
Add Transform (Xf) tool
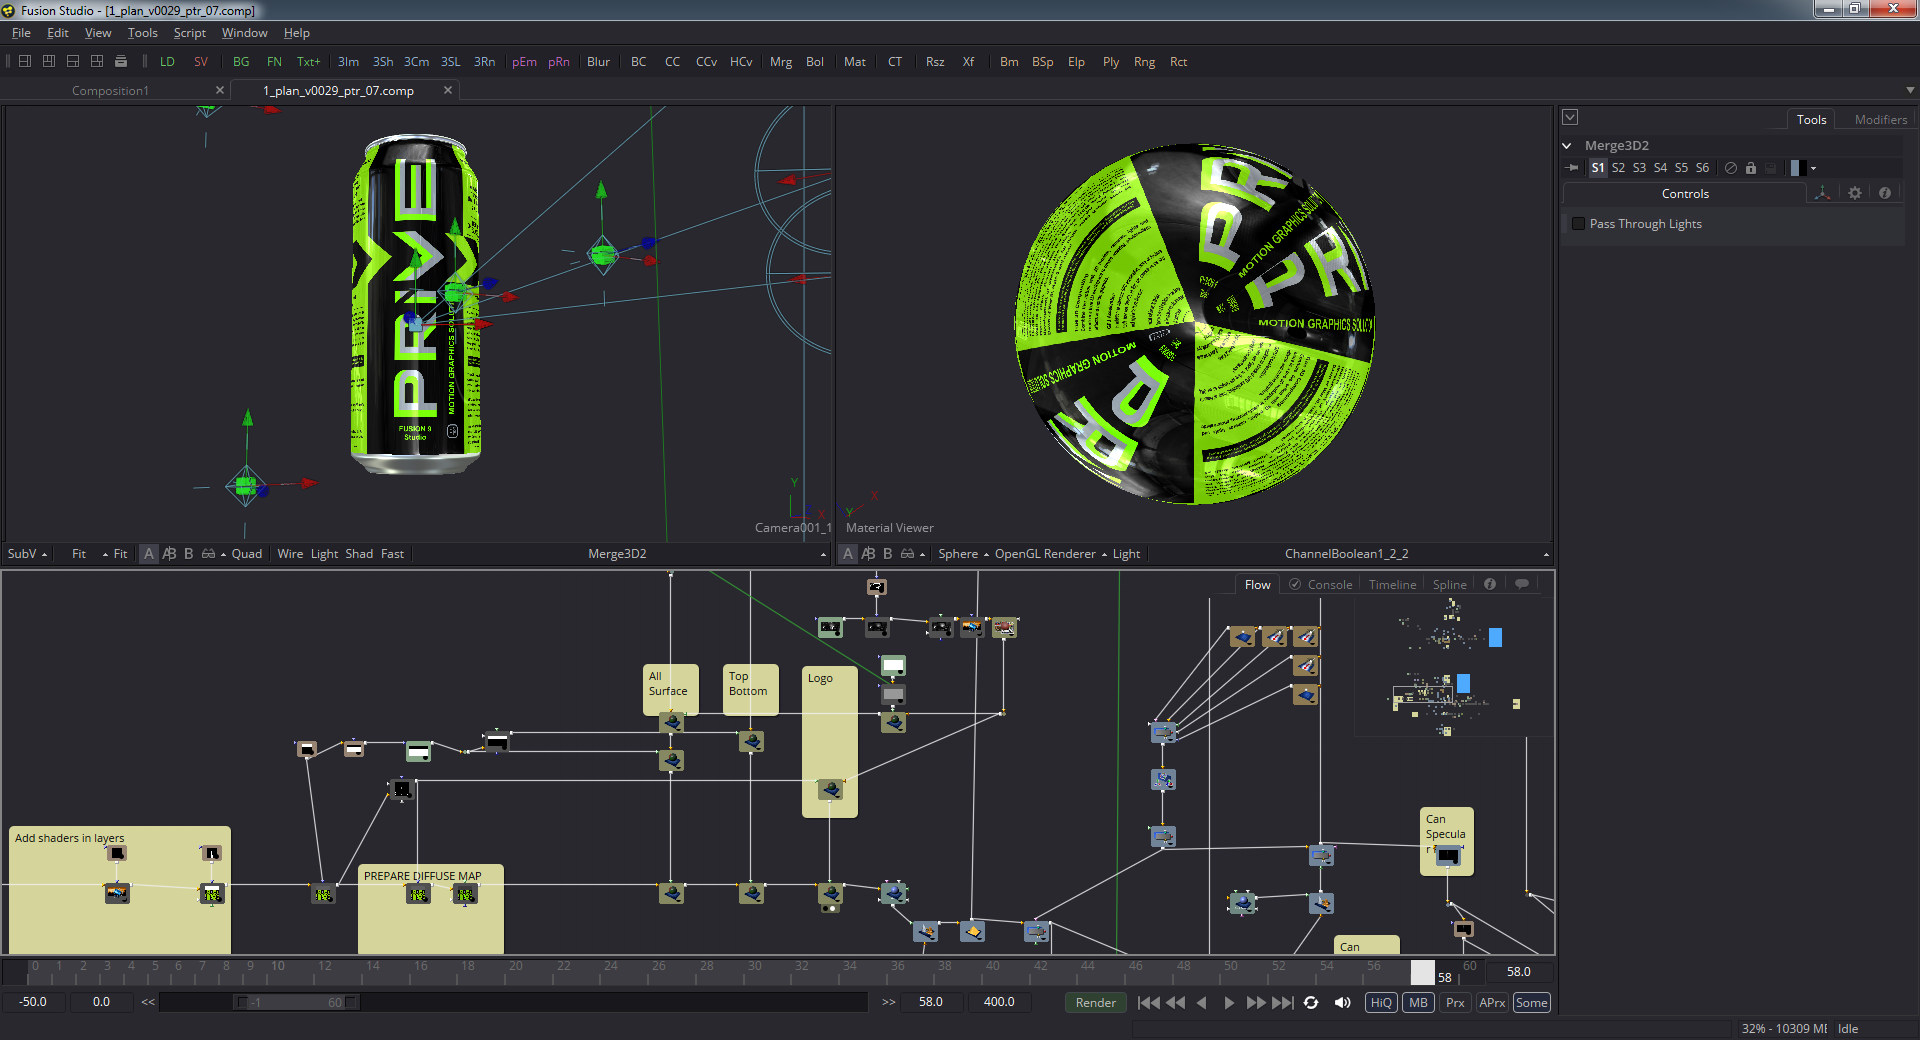coord(968,62)
